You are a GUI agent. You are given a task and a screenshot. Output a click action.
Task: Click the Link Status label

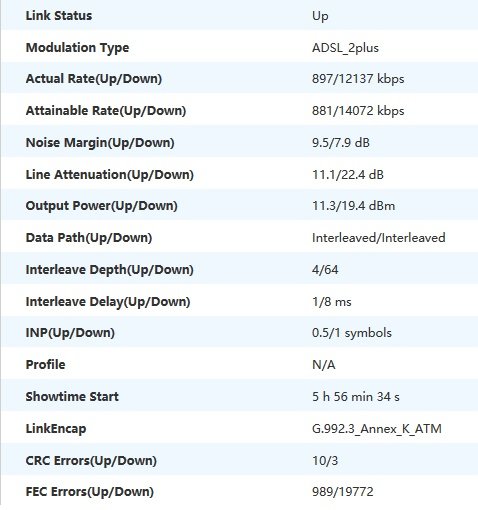[59, 16]
